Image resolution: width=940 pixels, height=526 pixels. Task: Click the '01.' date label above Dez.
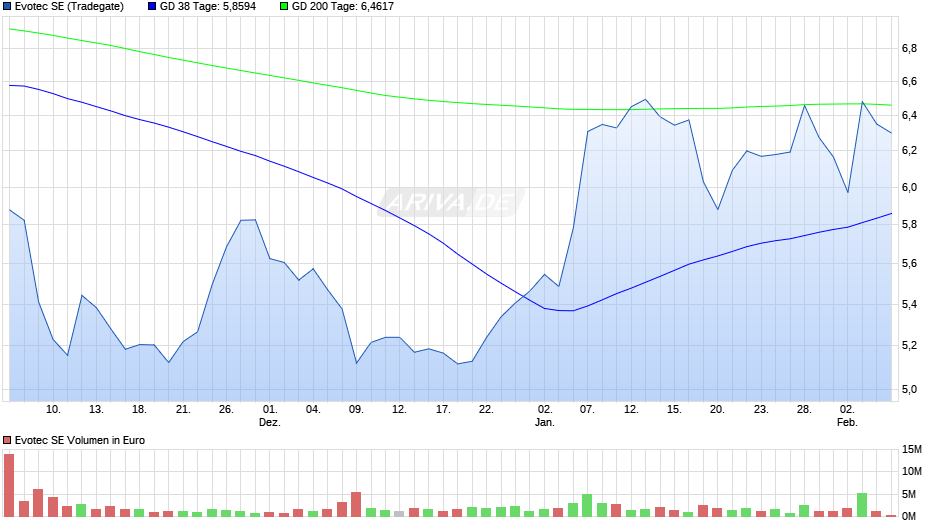(x=270, y=409)
